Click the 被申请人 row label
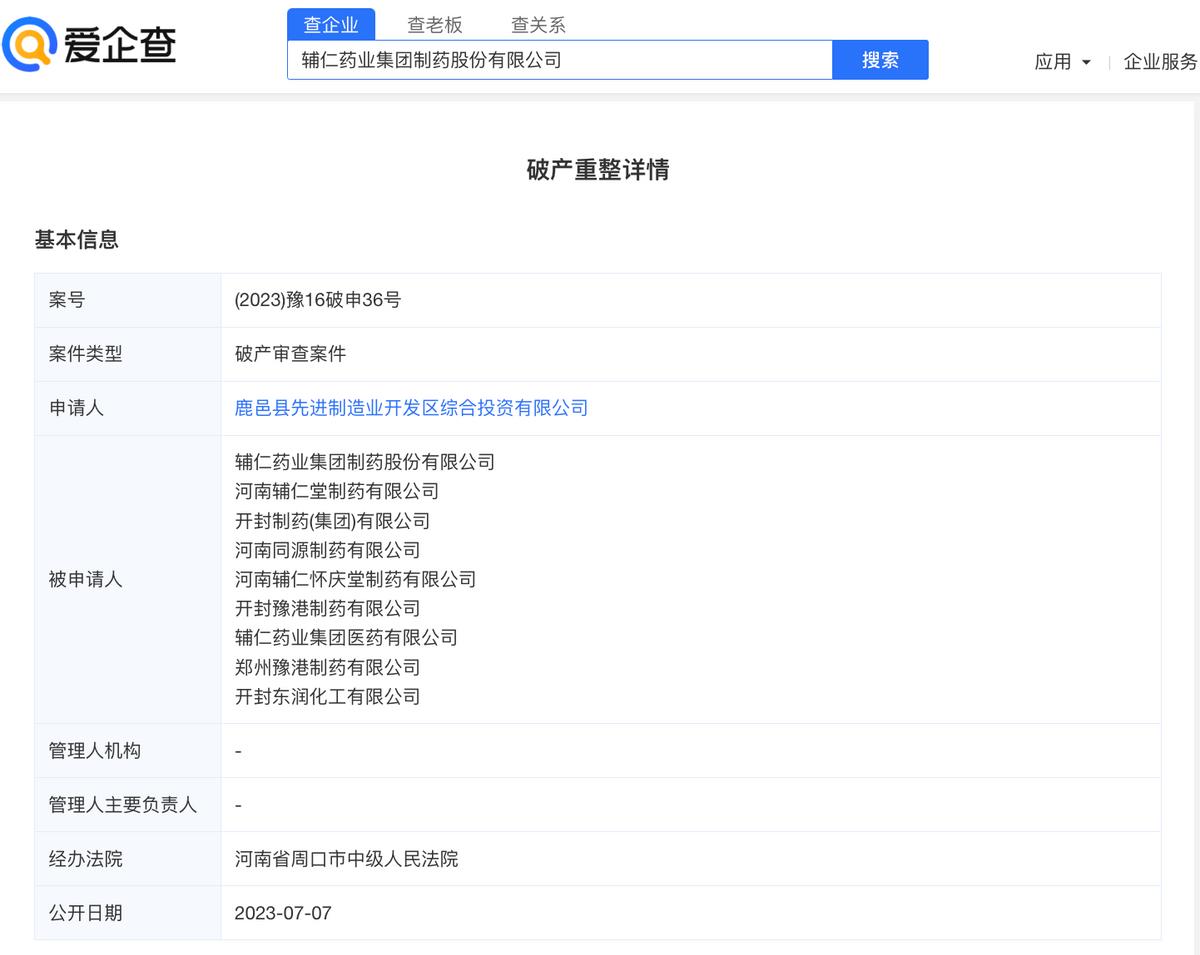The image size is (1200, 955). [x=86, y=579]
